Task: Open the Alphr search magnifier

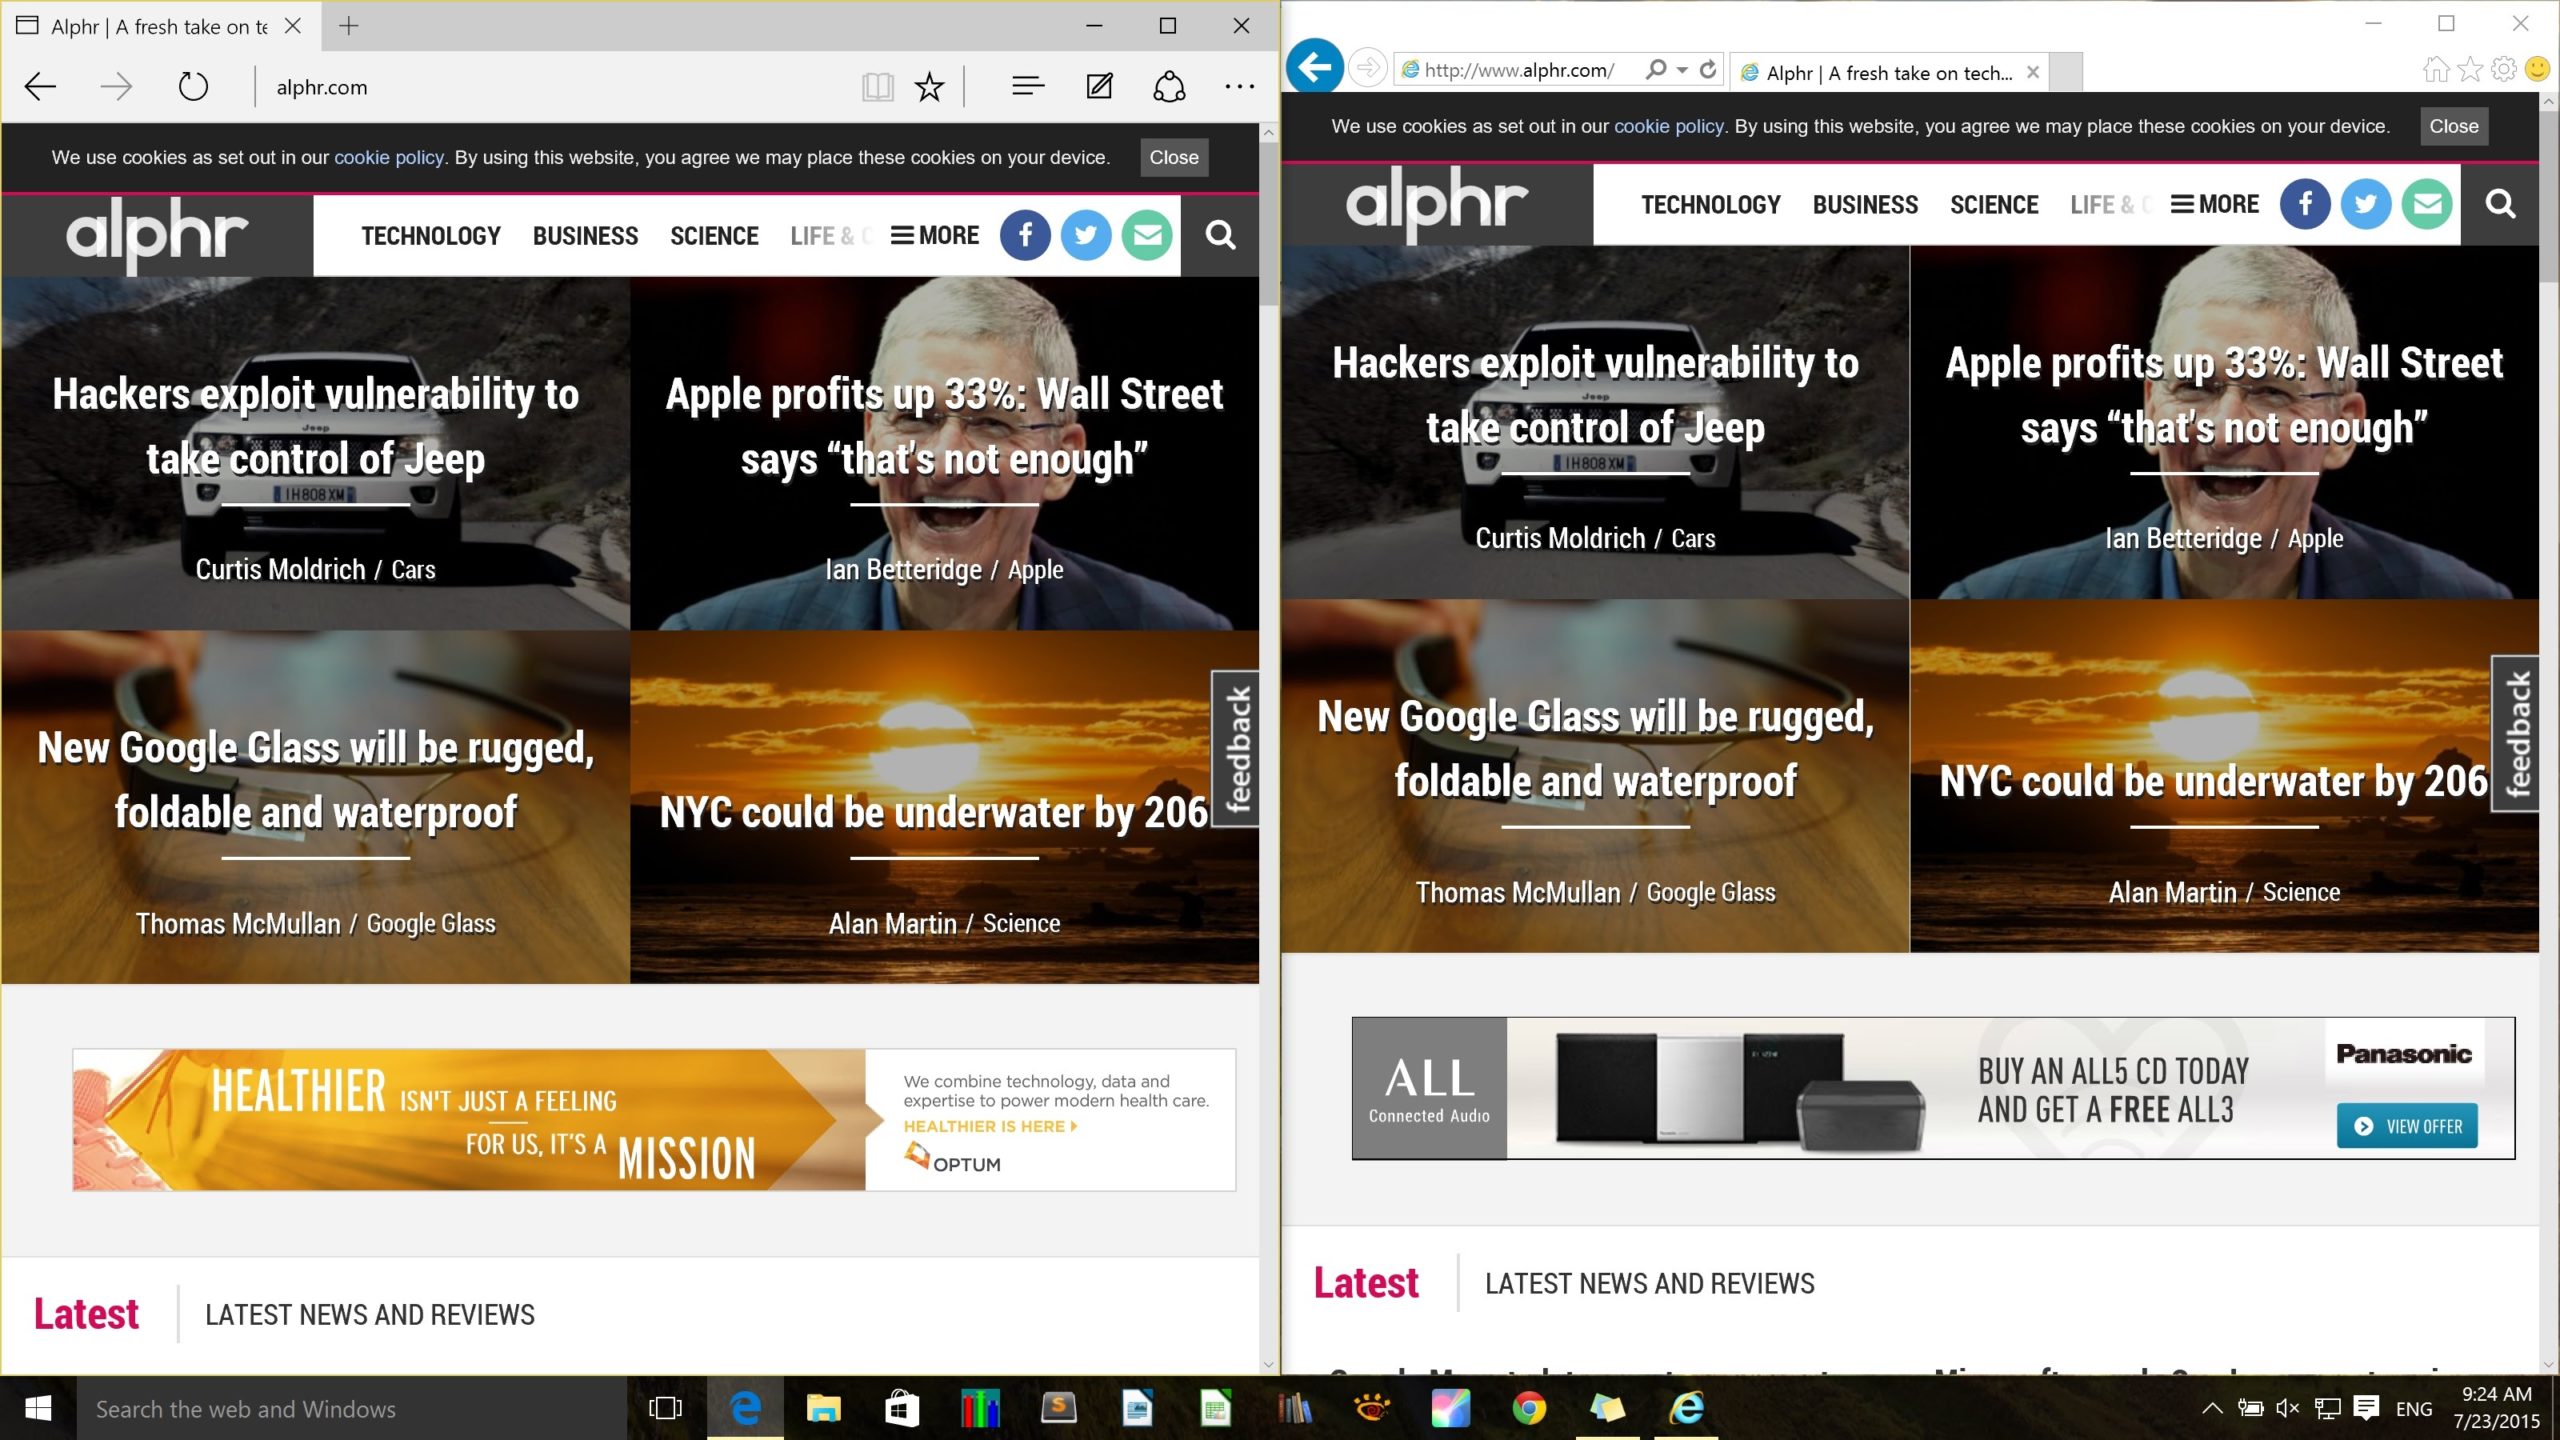Action: point(1220,236)
